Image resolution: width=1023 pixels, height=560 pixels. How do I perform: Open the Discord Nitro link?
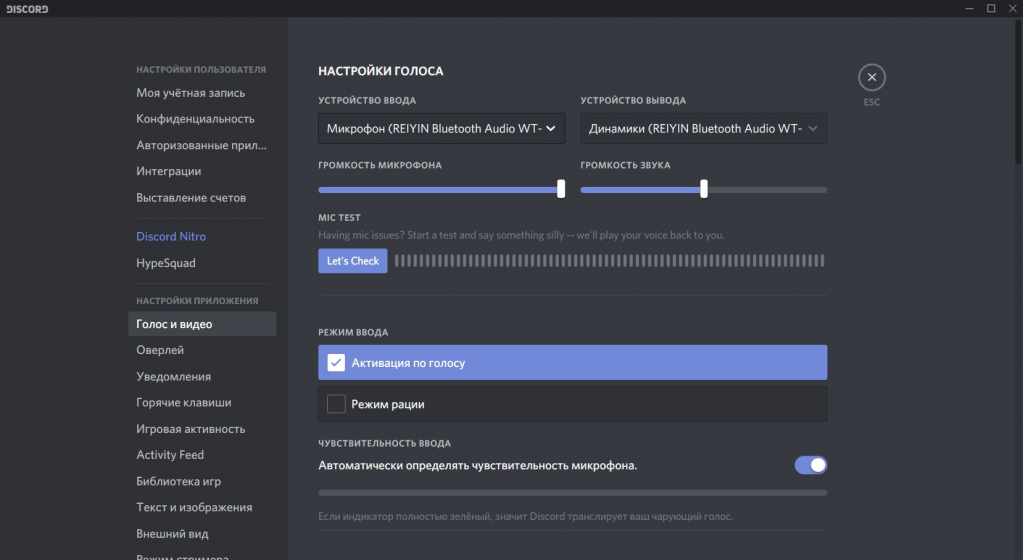(171, 237)
